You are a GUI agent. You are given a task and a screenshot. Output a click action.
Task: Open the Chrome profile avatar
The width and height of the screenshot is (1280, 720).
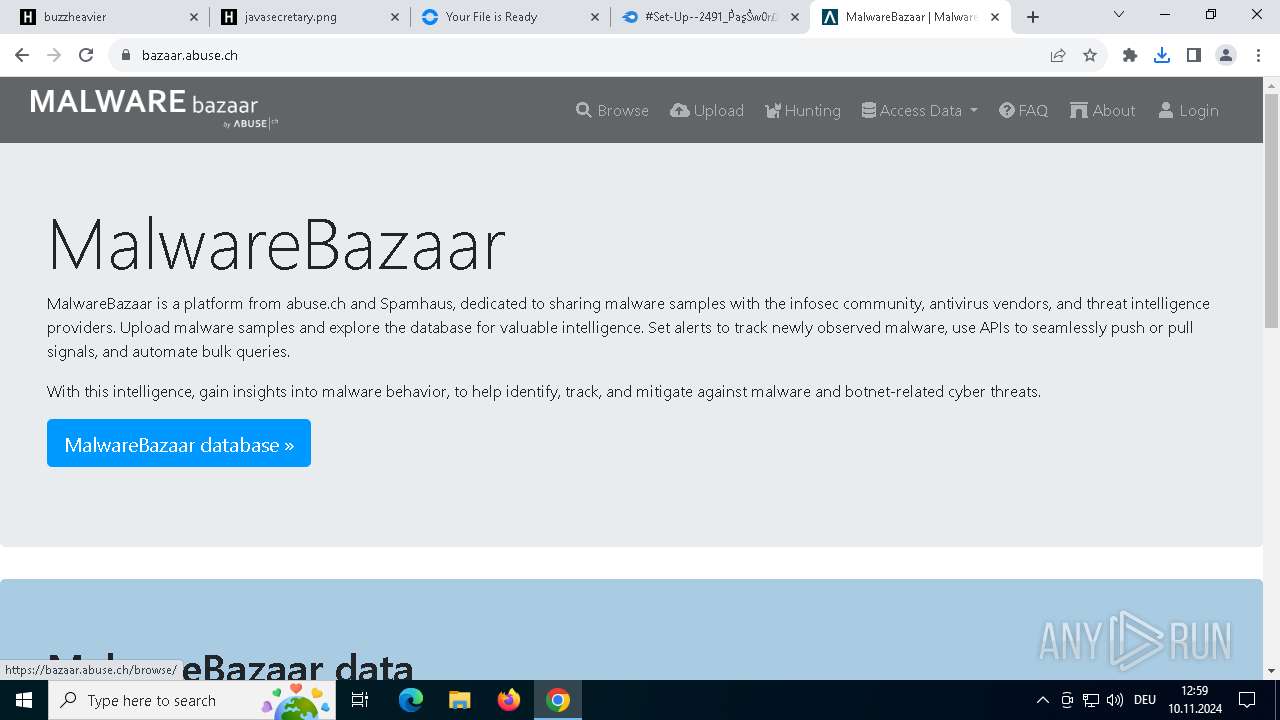pyautogui.click(x=1226, y=55)
